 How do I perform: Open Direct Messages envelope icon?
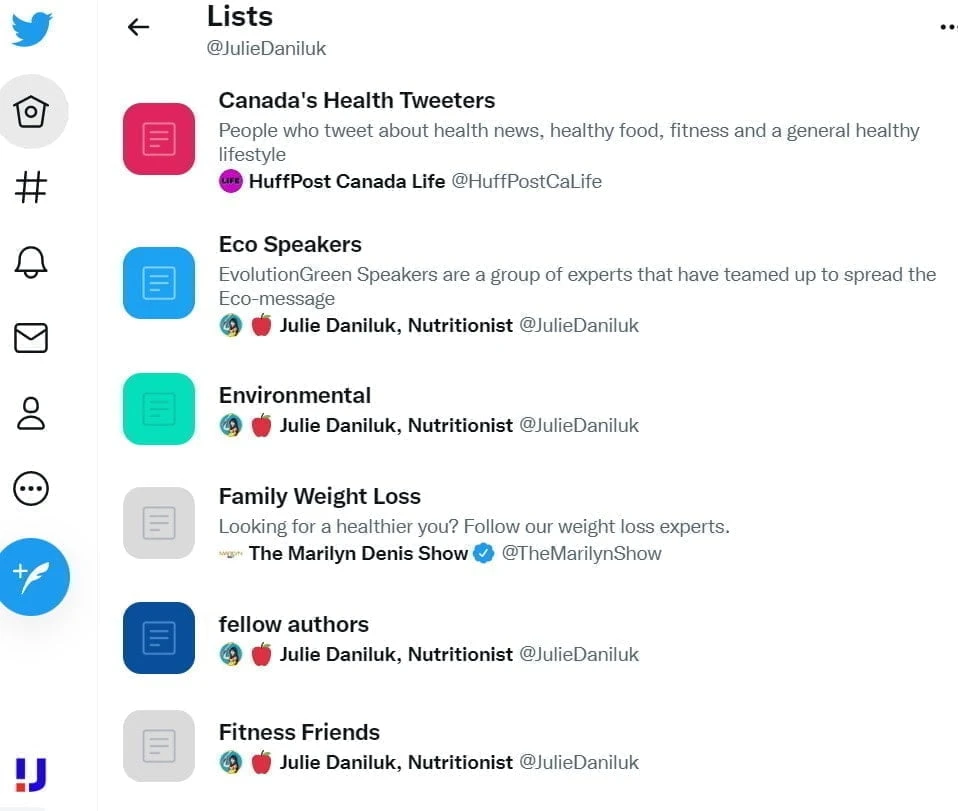(x=31, y=337)
